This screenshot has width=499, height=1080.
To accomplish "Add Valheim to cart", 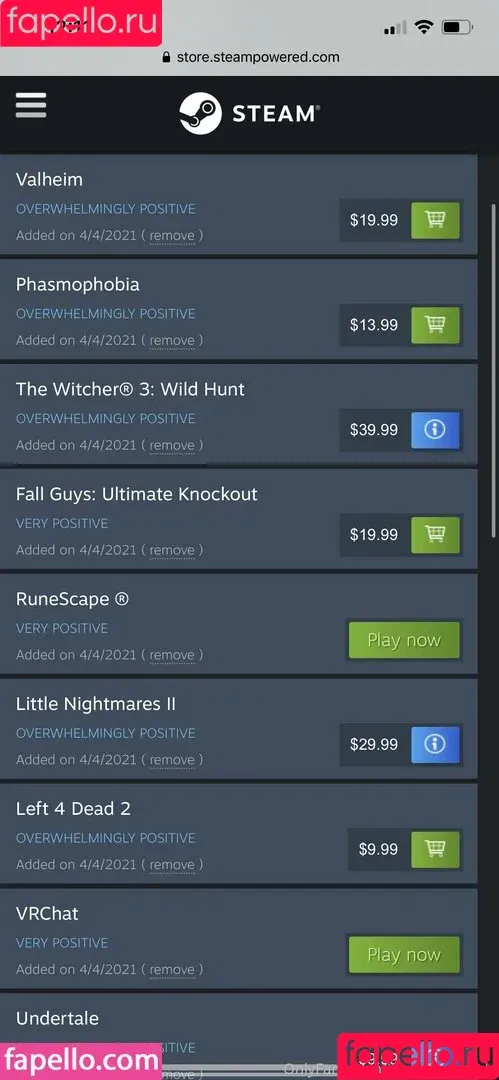I will (x=435, y=220).
